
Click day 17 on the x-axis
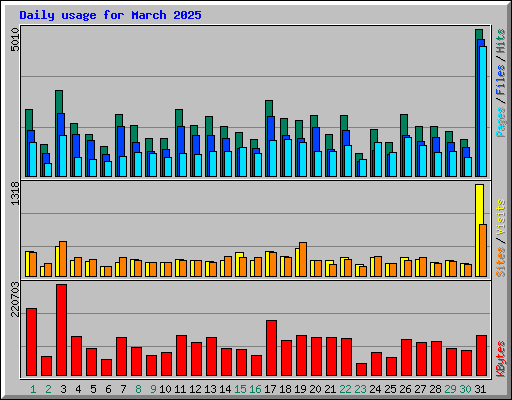[x=270, y=389]
